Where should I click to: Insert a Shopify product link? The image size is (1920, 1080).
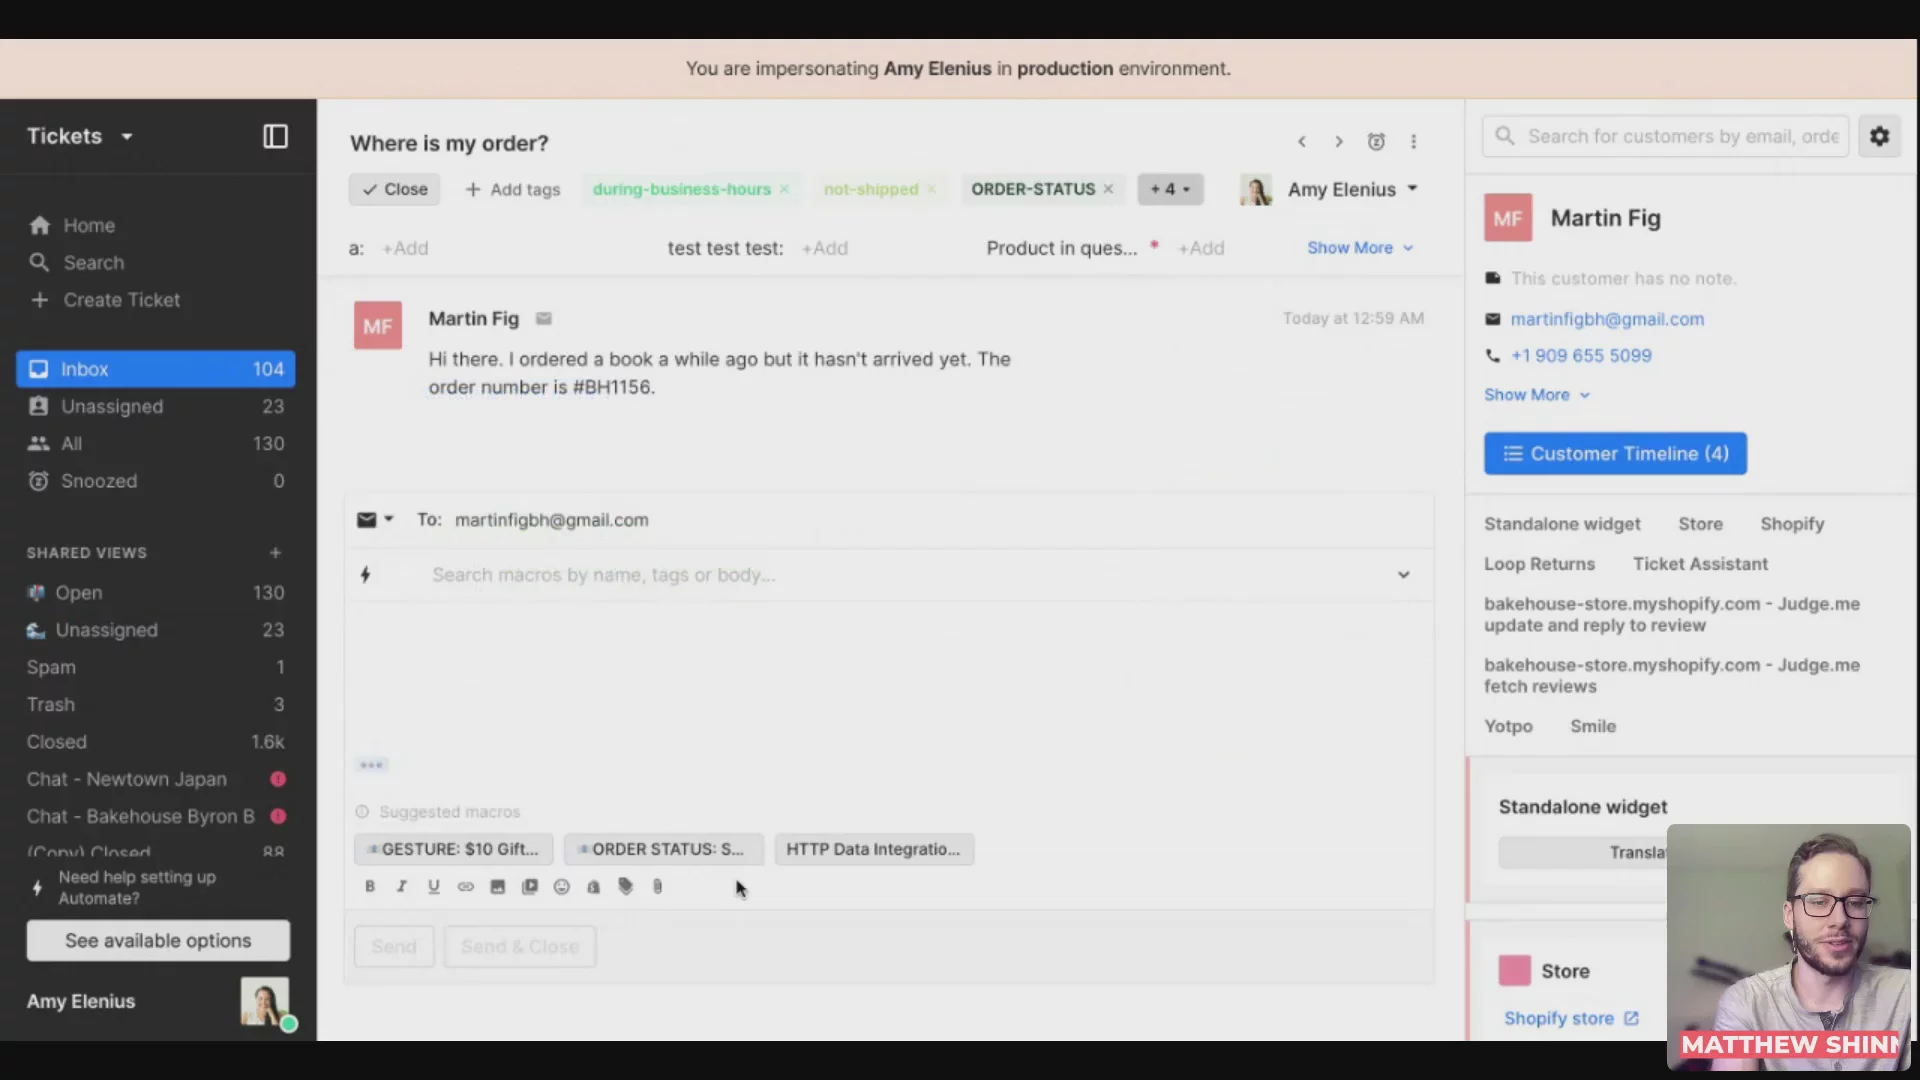point(594,886)
